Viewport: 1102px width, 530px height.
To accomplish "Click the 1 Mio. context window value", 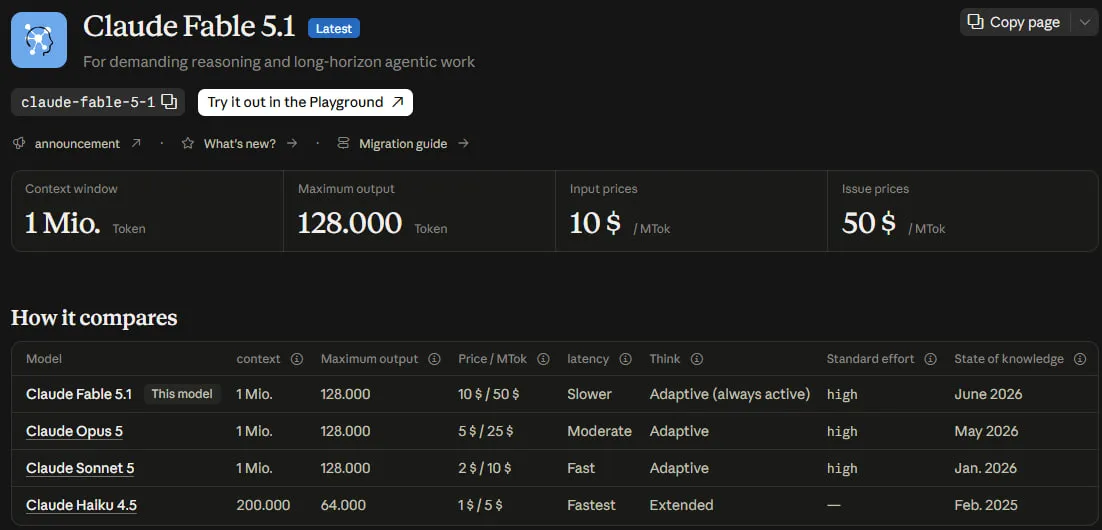I will 63,223.
